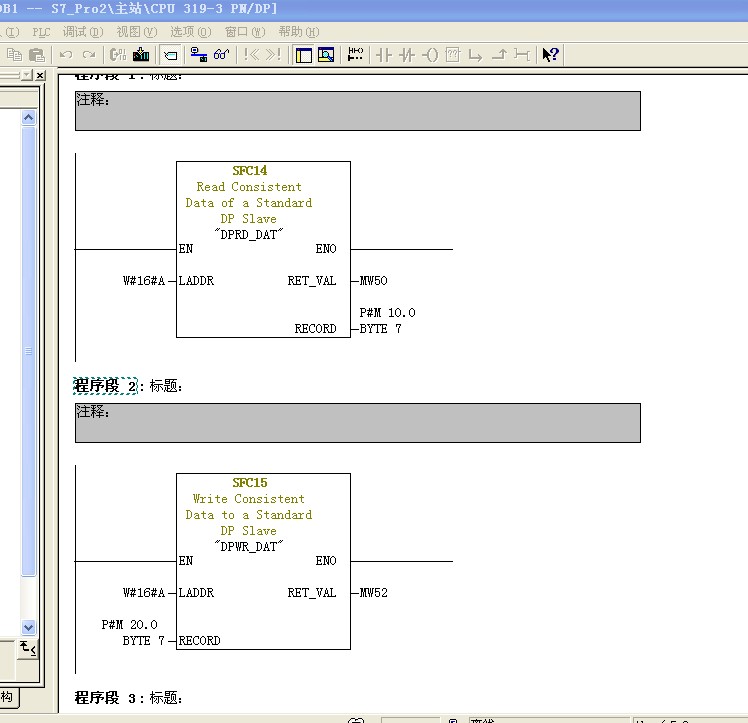
Task: Select the 结构 tab at panel bottom
Action: (x=7, y=697)
